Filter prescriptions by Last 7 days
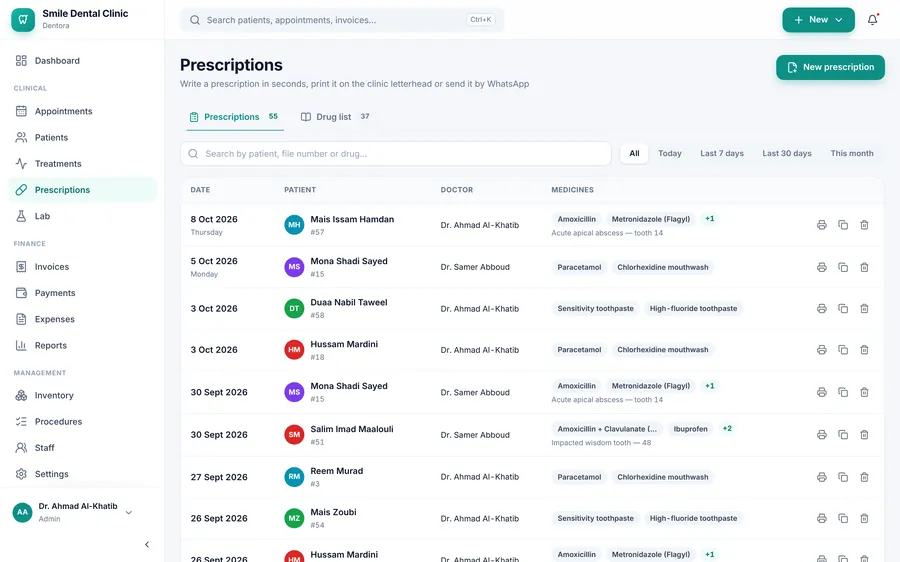 point(721,153)
